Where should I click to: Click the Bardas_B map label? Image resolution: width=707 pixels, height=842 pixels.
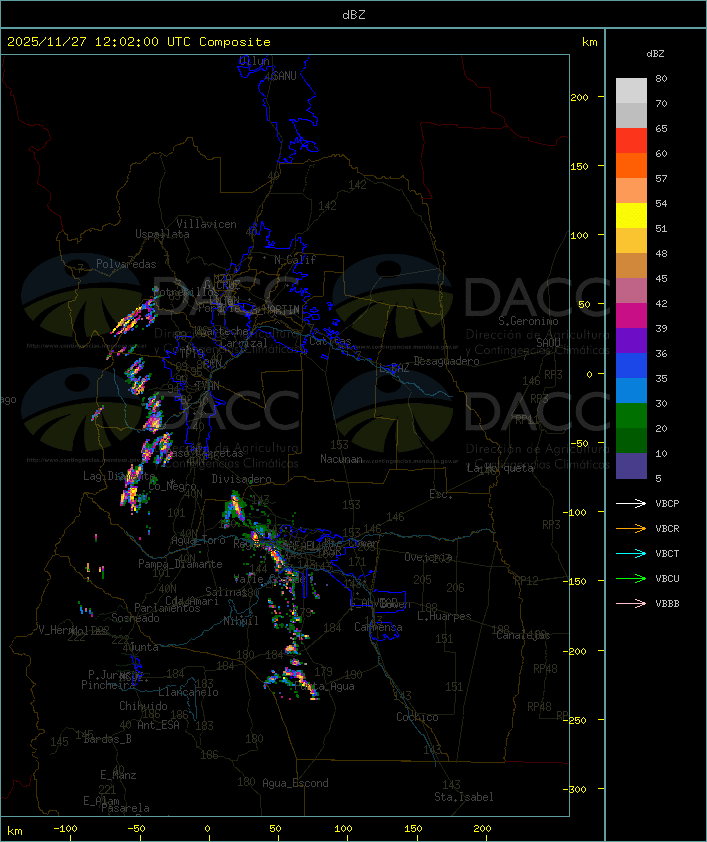click(x=108, y=739)
